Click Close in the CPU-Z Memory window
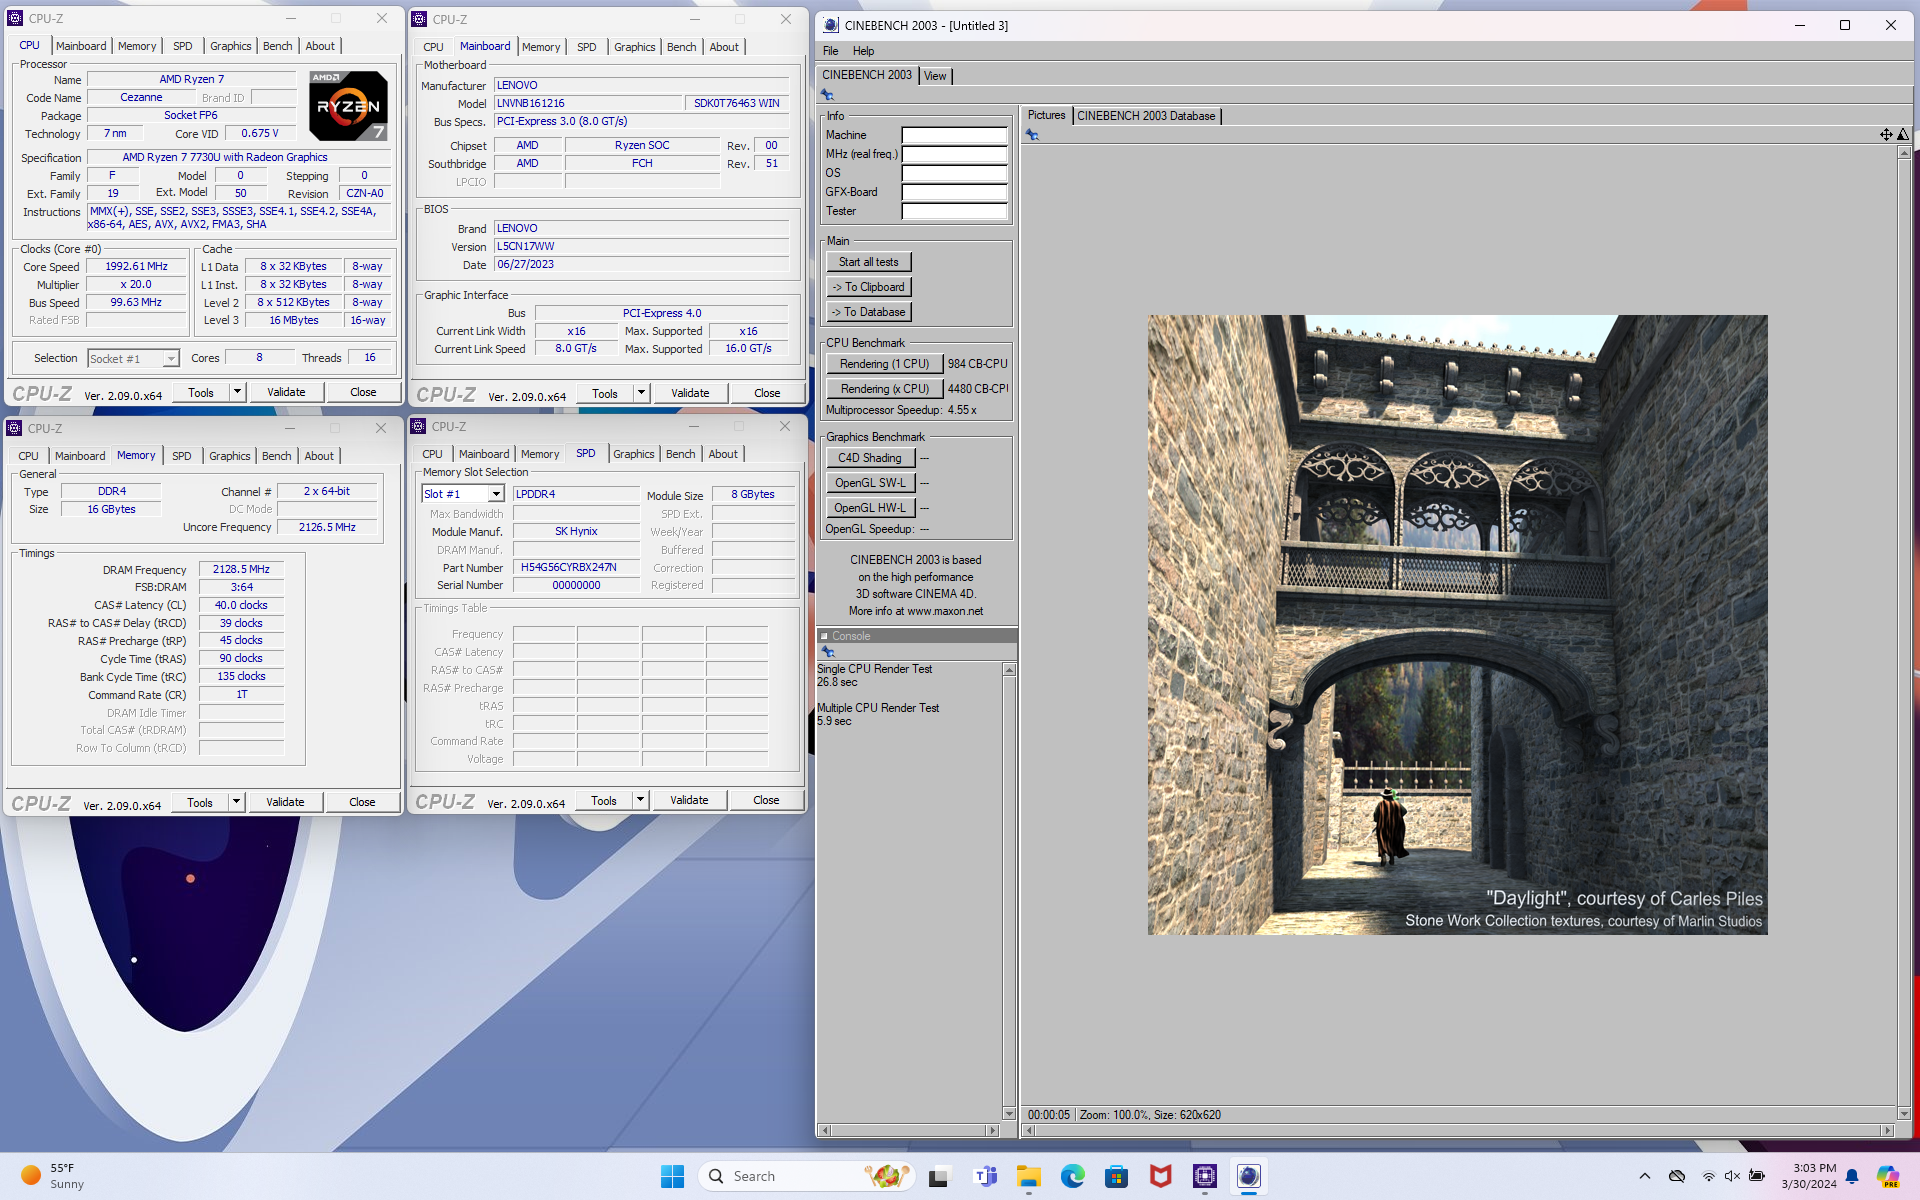Screen dimensions: 1920x1200 [x=362, y=802]
